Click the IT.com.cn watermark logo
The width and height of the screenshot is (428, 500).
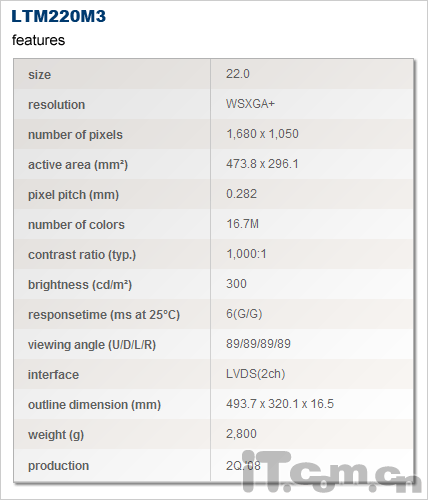click(x=332, y=471)
